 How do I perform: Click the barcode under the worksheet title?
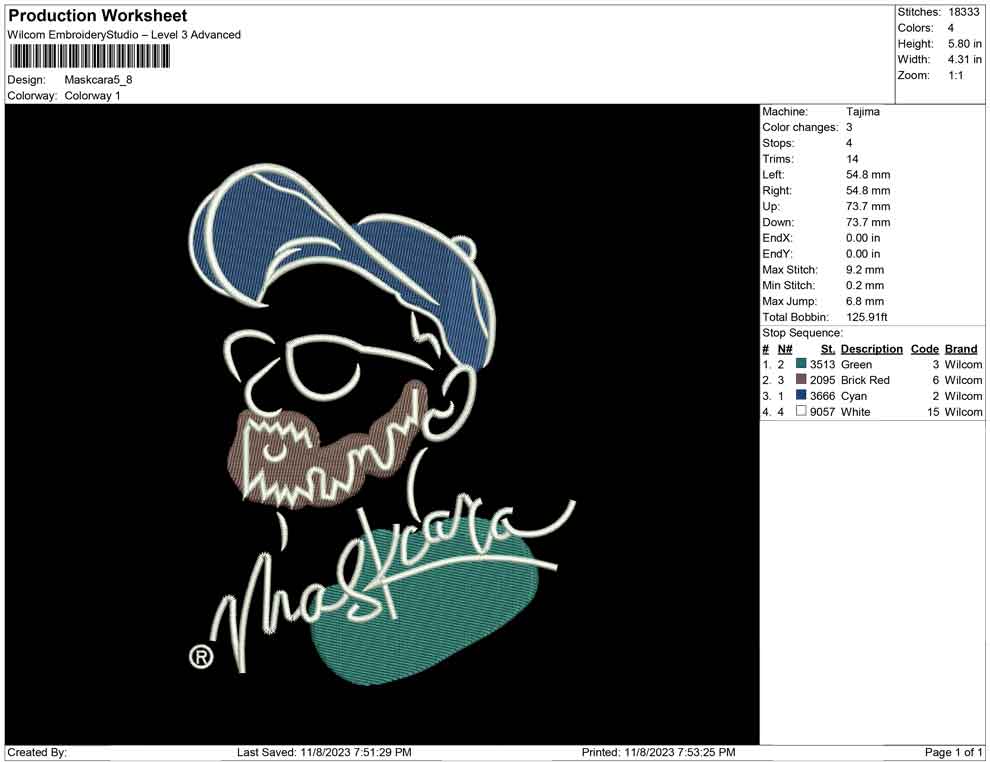point(89,57)
